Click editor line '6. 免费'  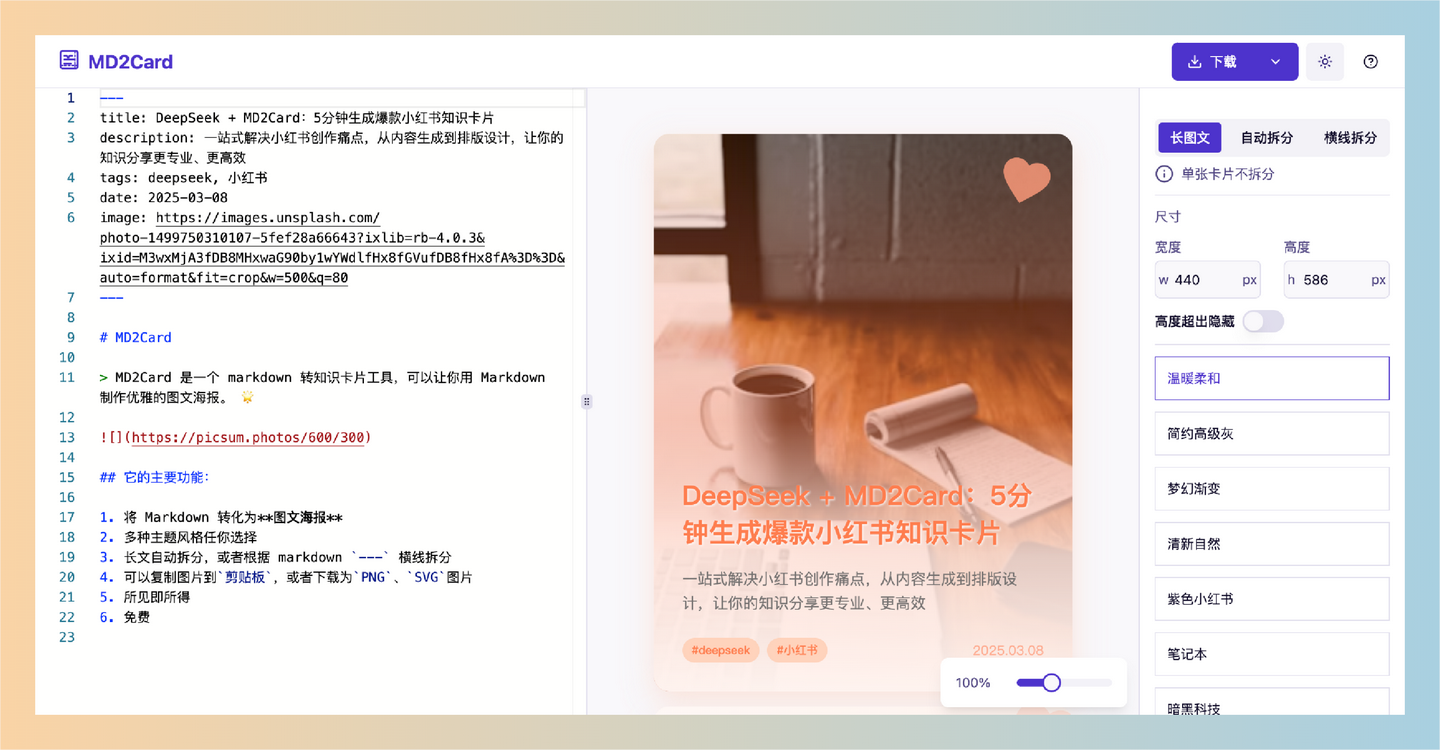(125, 617)
